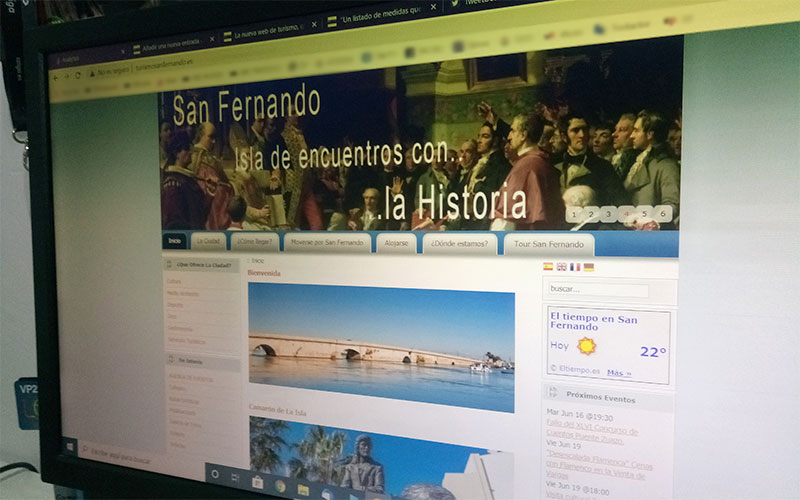The height and width of the screenshot is (500, 800).
Task: Open 'Moverse por San Fernando' tab
Action: click(x=327, y=242)
